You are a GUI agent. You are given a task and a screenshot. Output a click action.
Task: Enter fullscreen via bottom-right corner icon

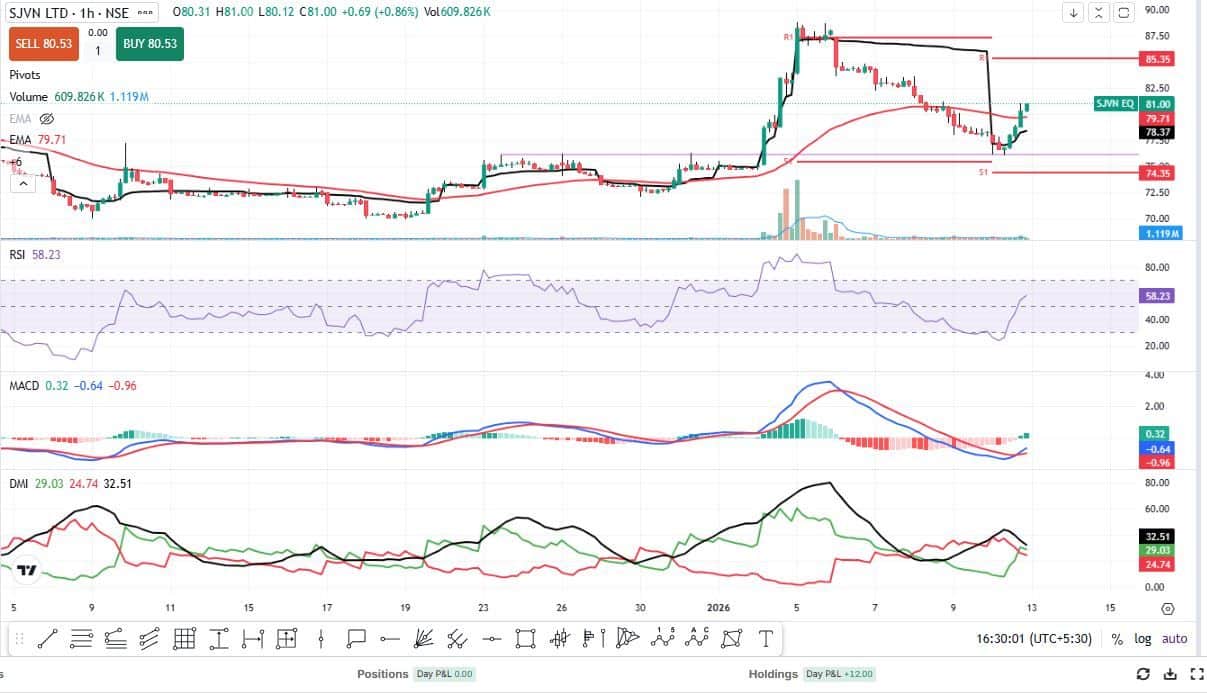point(1195,674)
